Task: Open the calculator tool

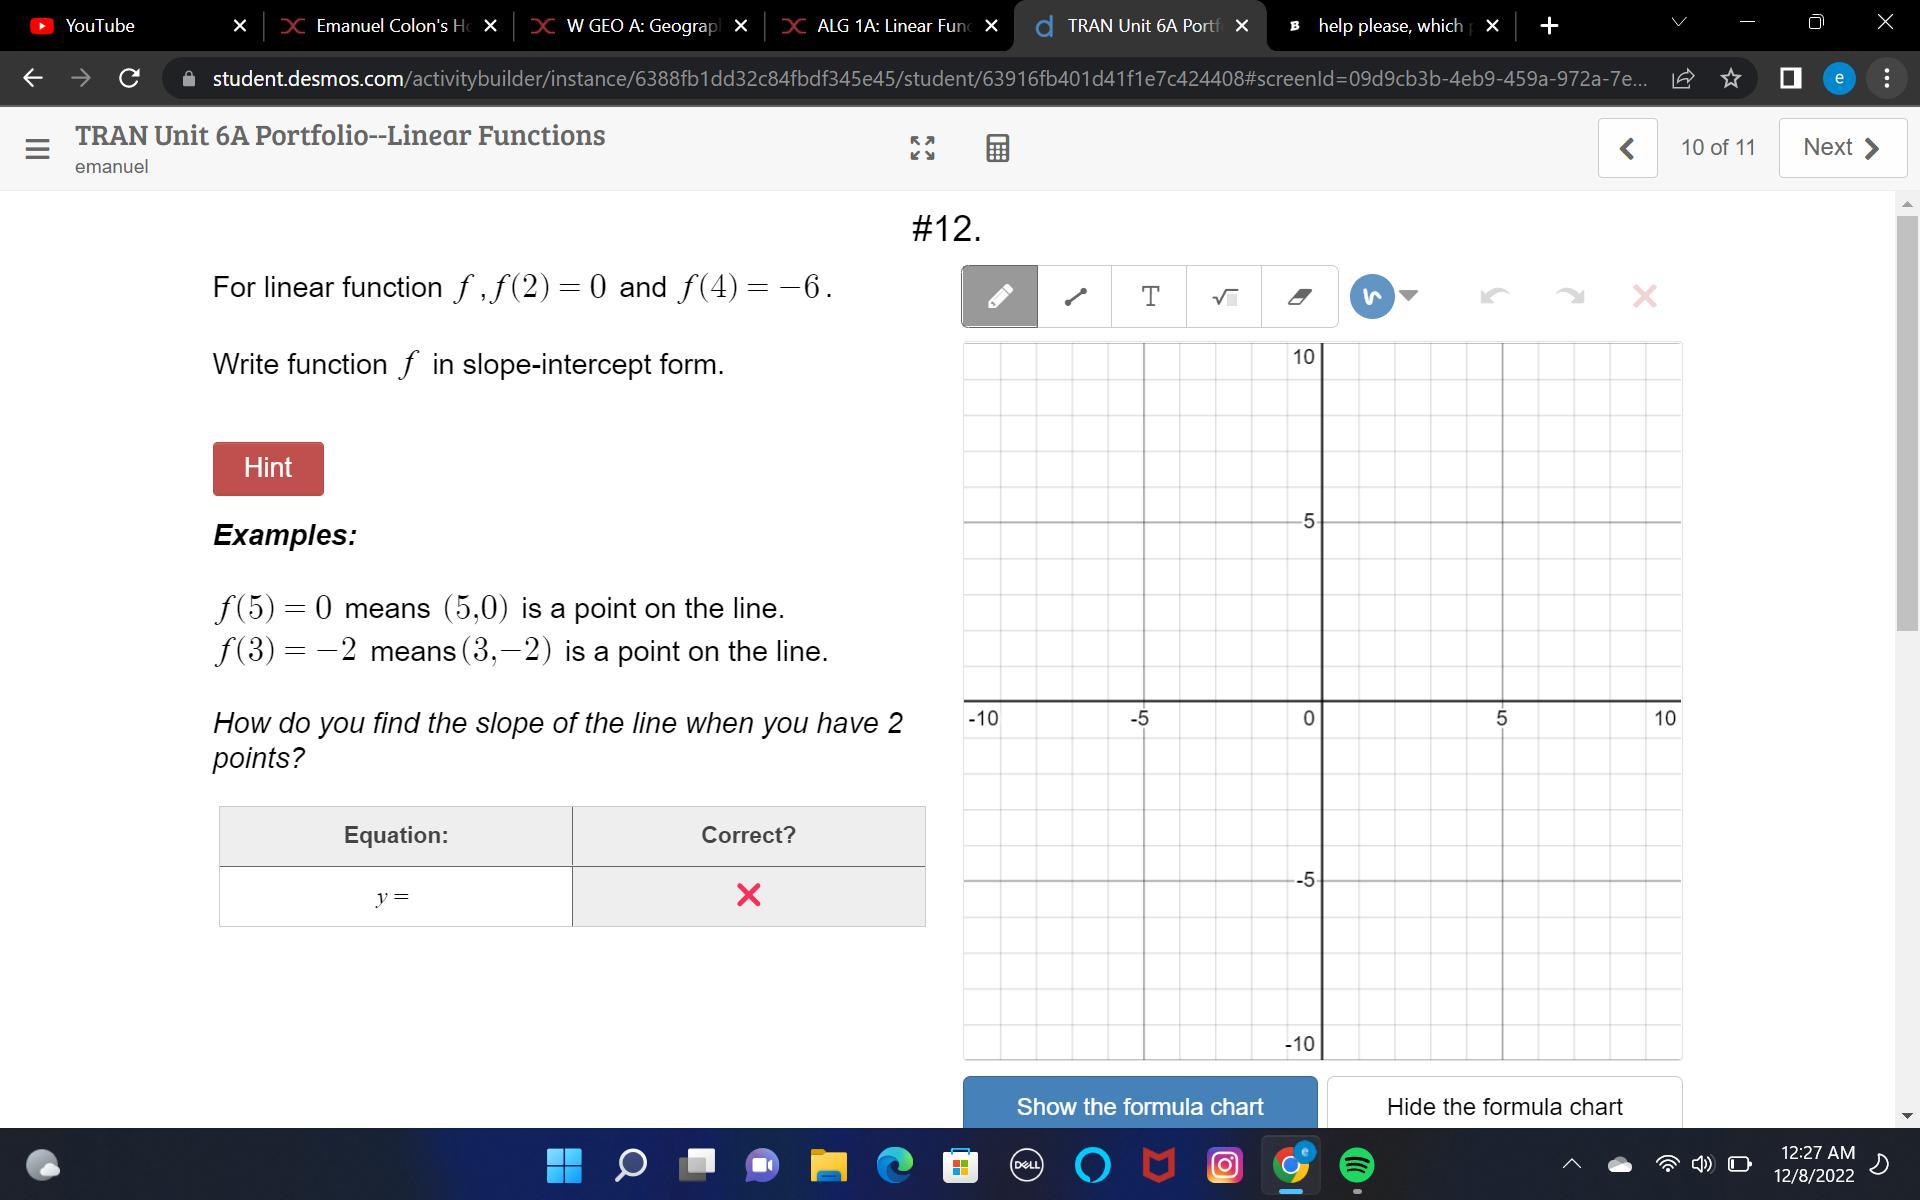Action: pos(997,148)
